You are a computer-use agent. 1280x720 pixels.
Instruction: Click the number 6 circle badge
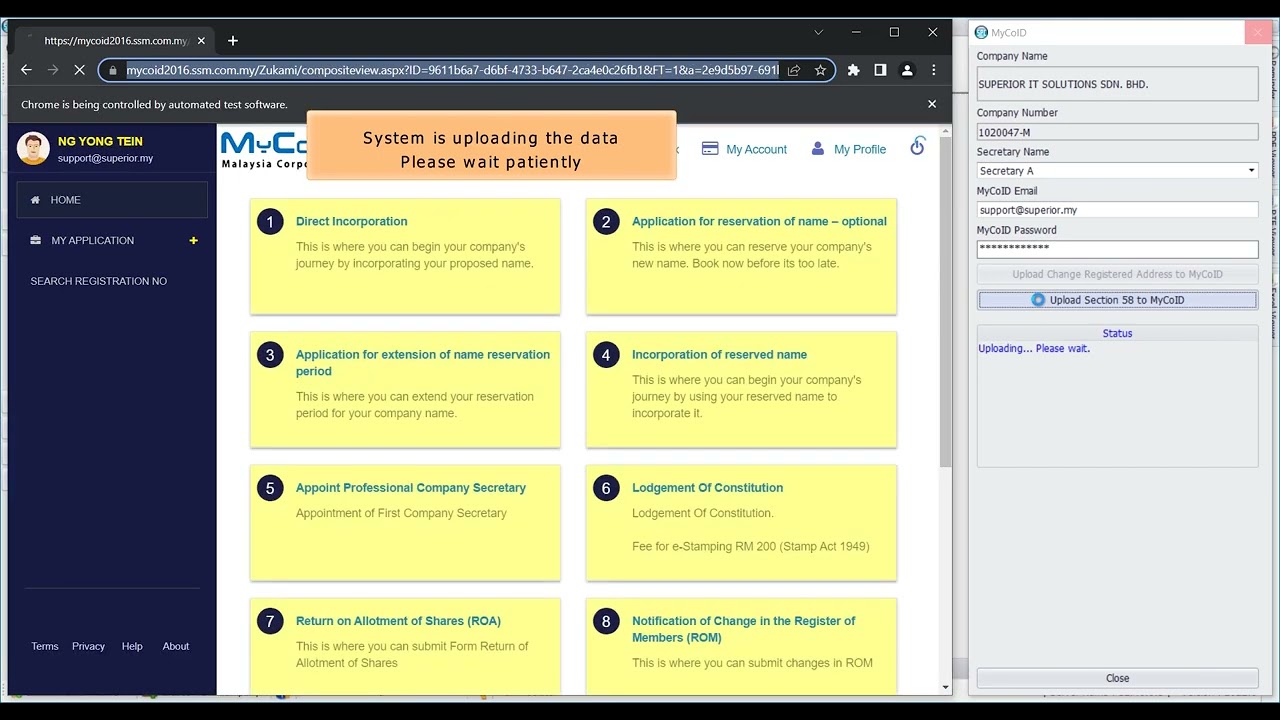coord(606,488)
